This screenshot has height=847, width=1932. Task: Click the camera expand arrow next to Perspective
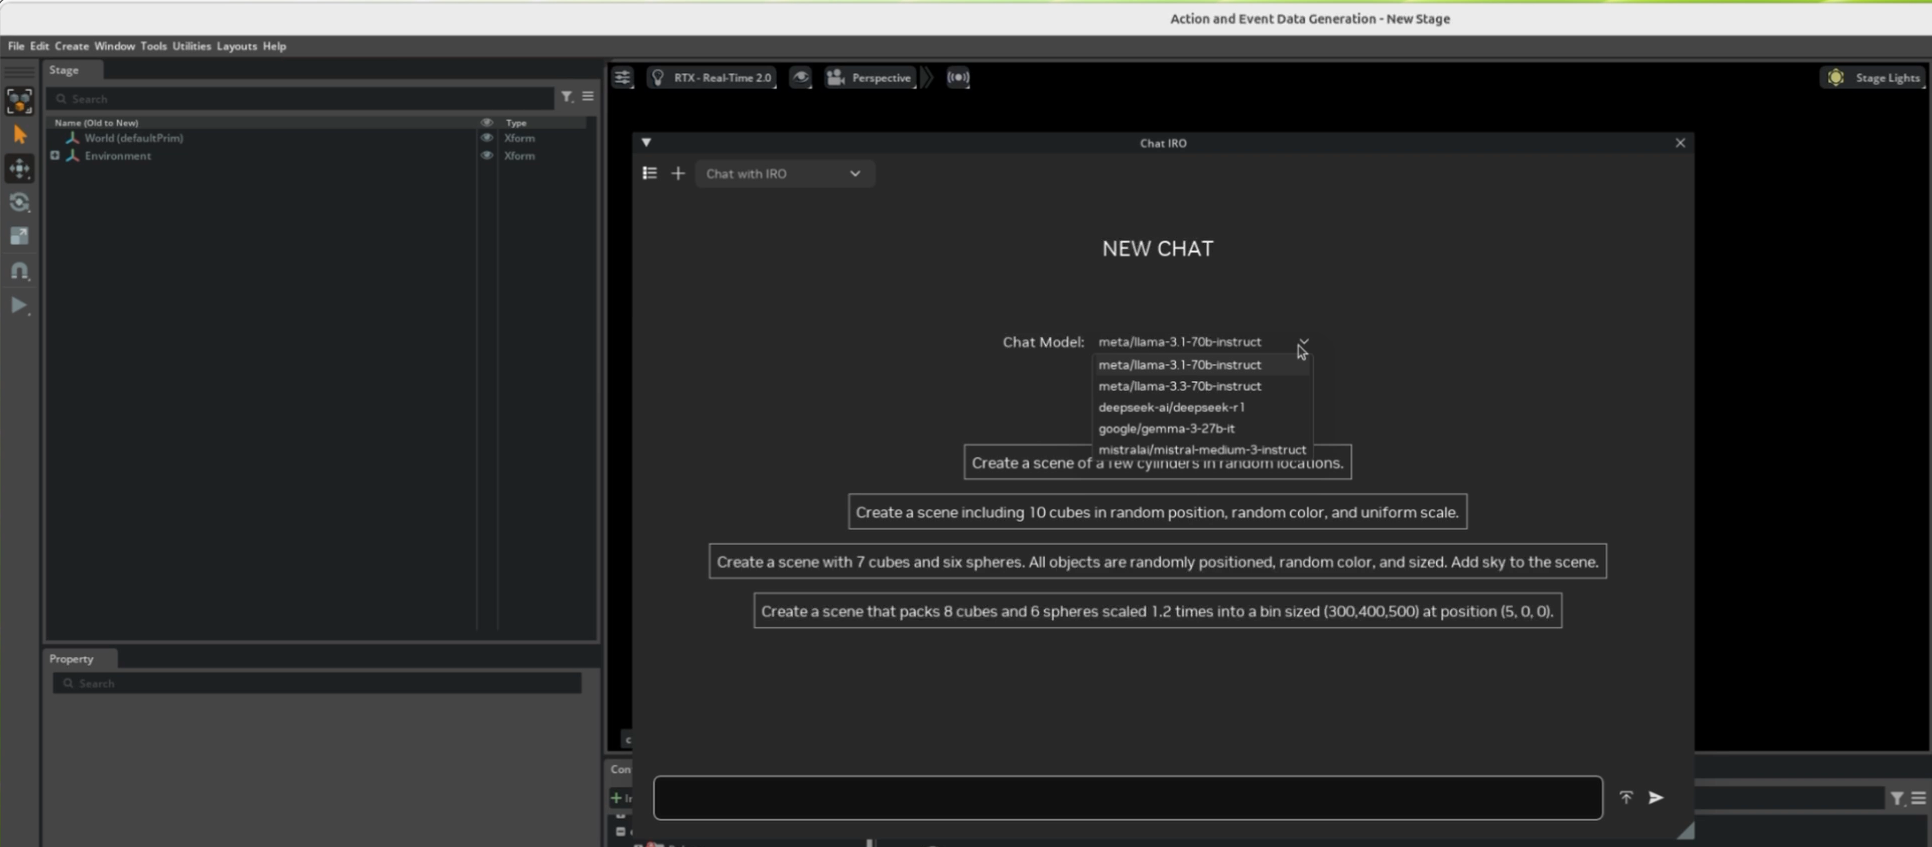click(x=927, y=78)
